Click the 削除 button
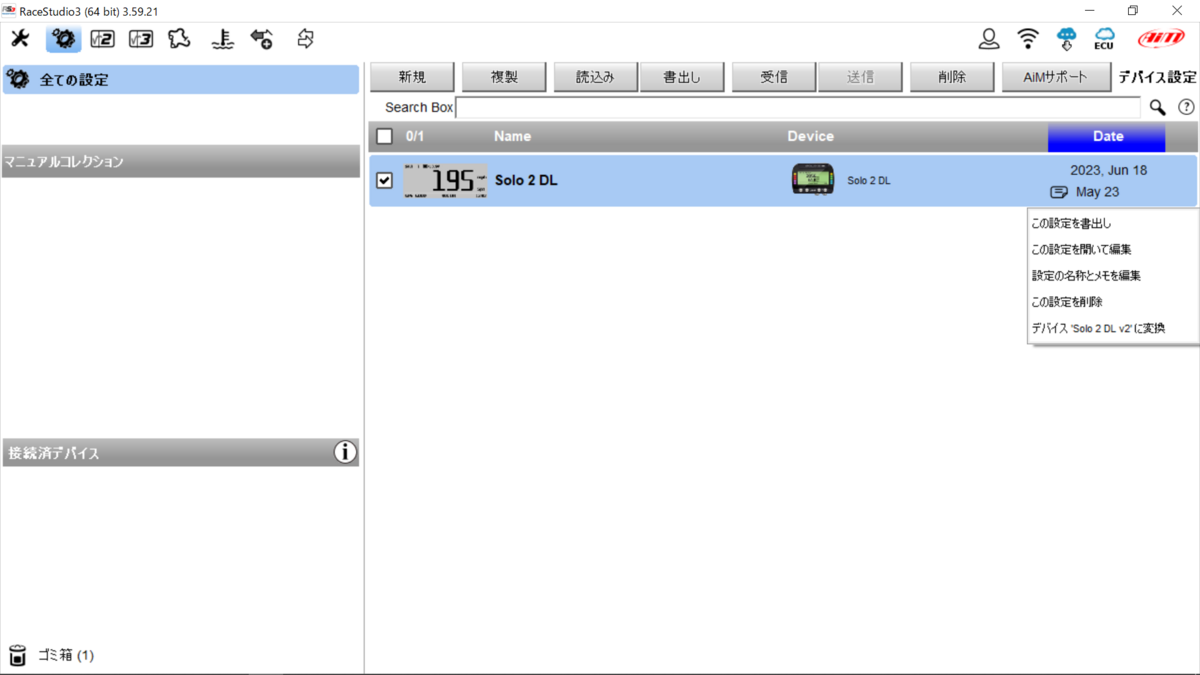1200x675 pixels. pos(952,77)
